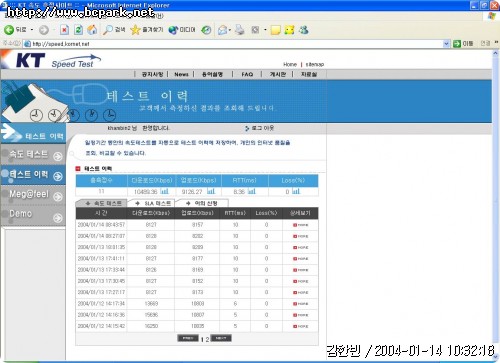The height and width of the screenshot is (363, 500).
Task: Click the sitemap link at top
Action: [x=315, y=64]
